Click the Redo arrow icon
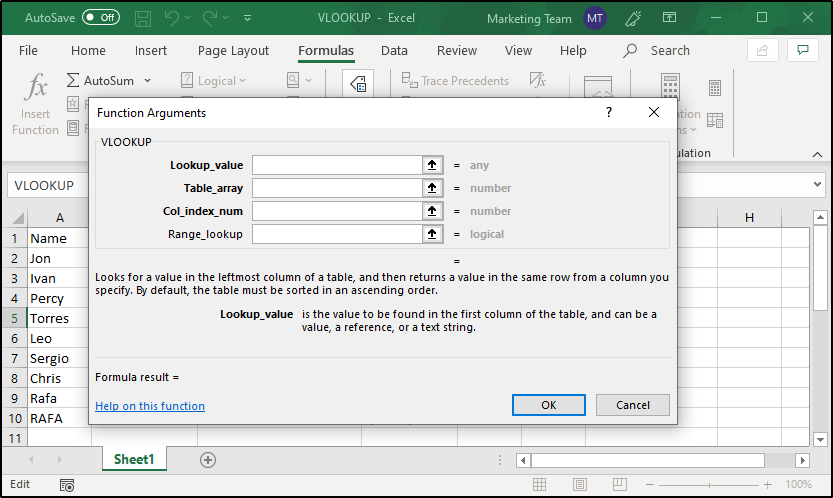The image size is (833, 498). coord(209,18)
